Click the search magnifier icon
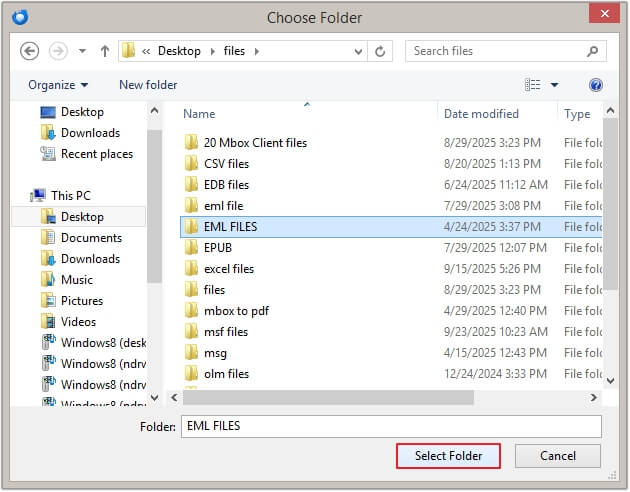Viewport: 630px width, 492px height. [594, 51]
